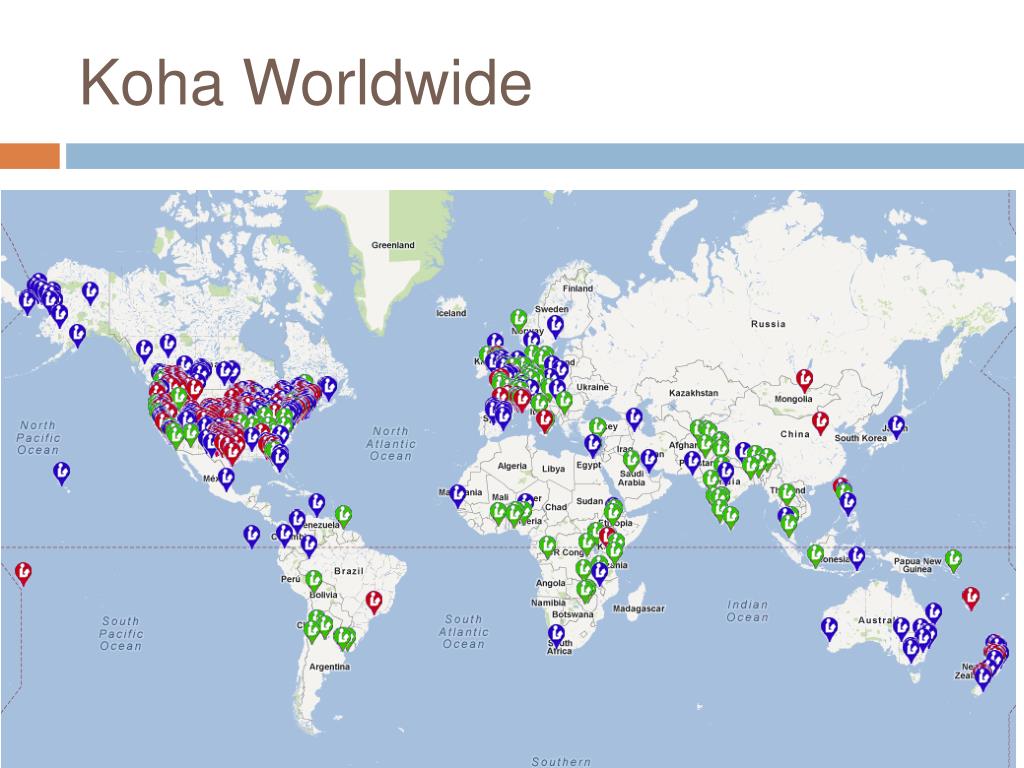Select the South Pacific Ocean label
The image size is (1024, 768).
coord(121,633)
